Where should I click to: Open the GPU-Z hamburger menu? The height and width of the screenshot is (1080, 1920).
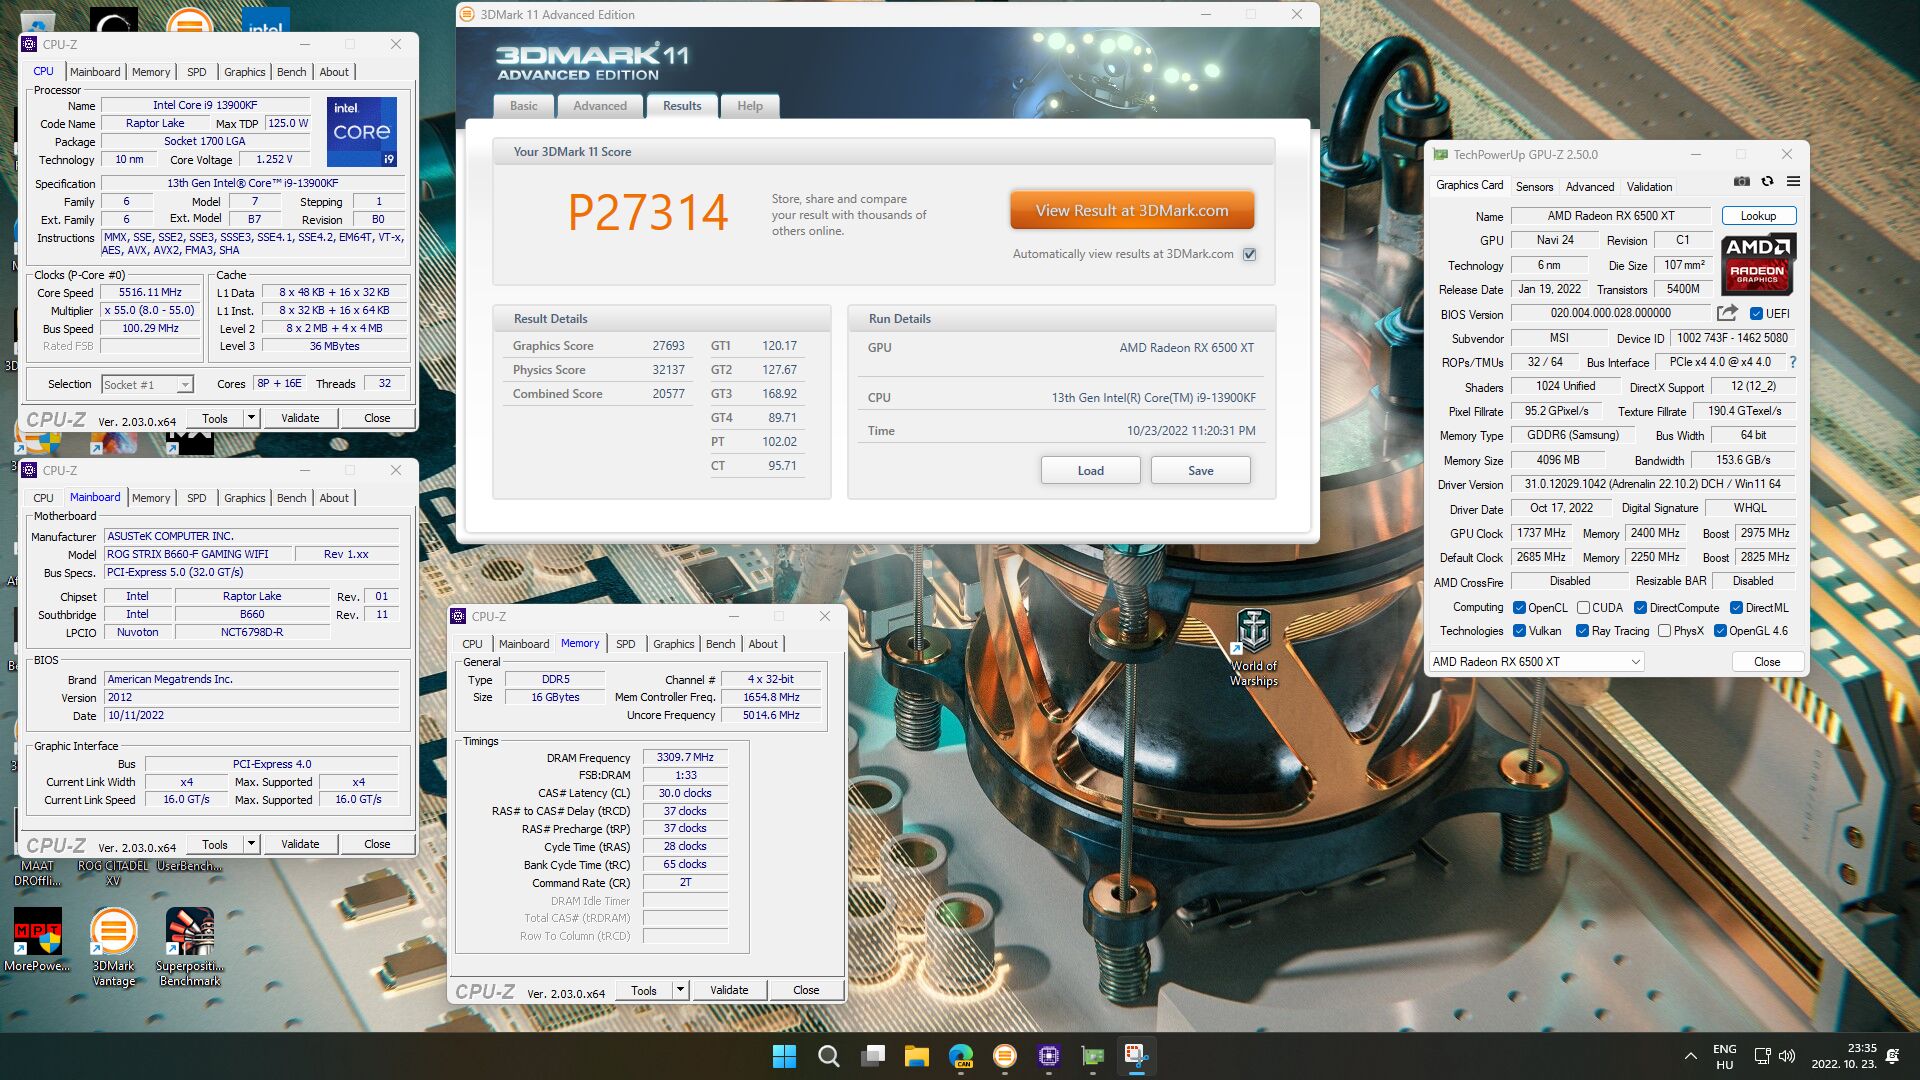[x=1793, y=182]
